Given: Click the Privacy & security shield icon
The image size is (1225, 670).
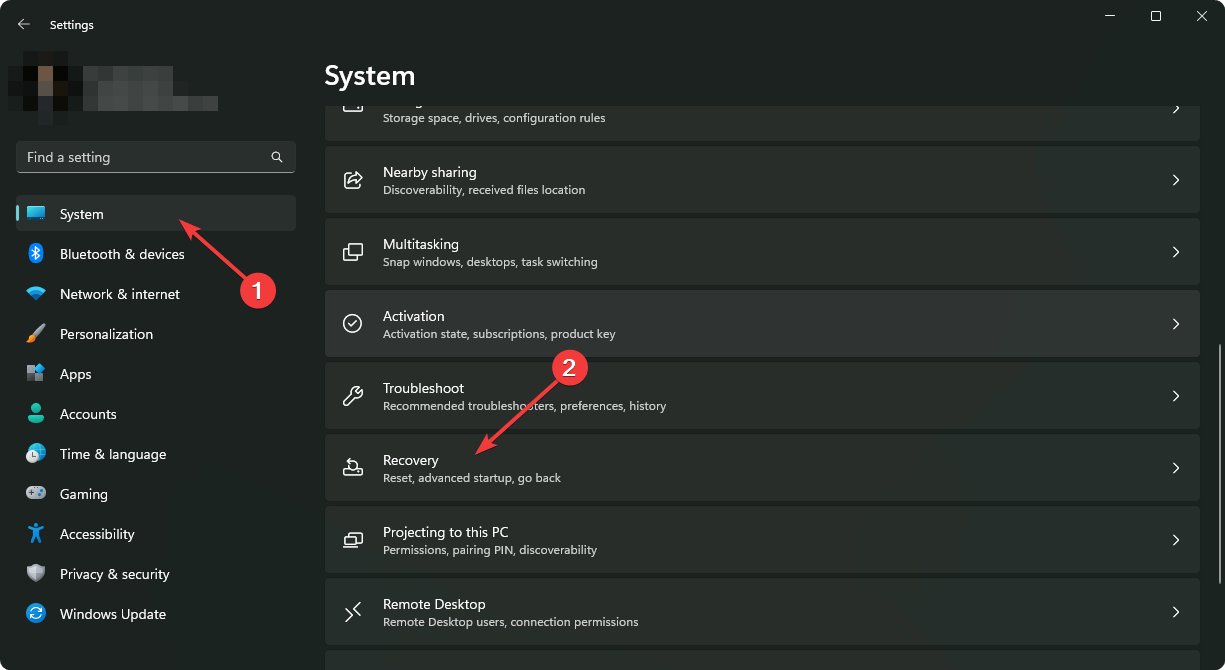Looking at the screenshot, I should coord(36,574).
